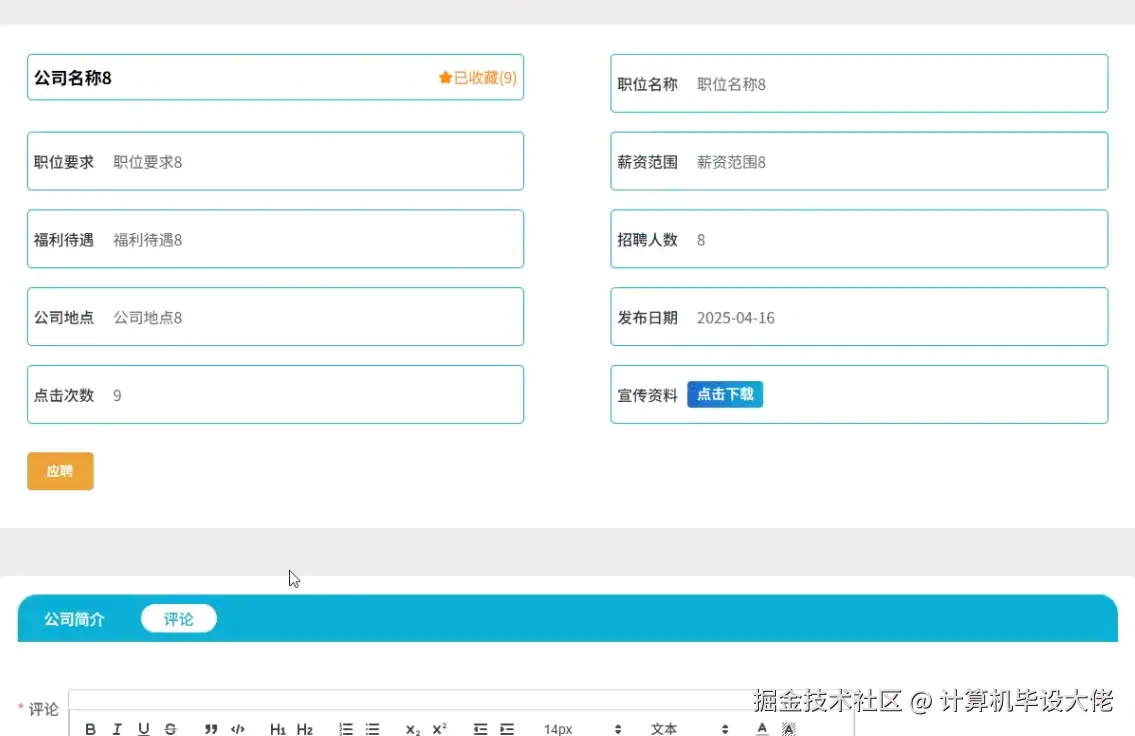The image size is (1135, 736).
Task: Open the text color dropdown in editor
Action: [x=761, y=728]
